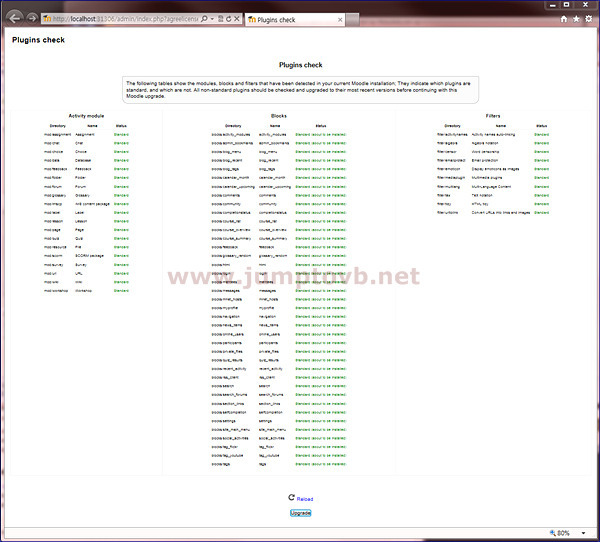
Task: Click 'Display emoticons as images' filter
Action: [x=496, y=169]
